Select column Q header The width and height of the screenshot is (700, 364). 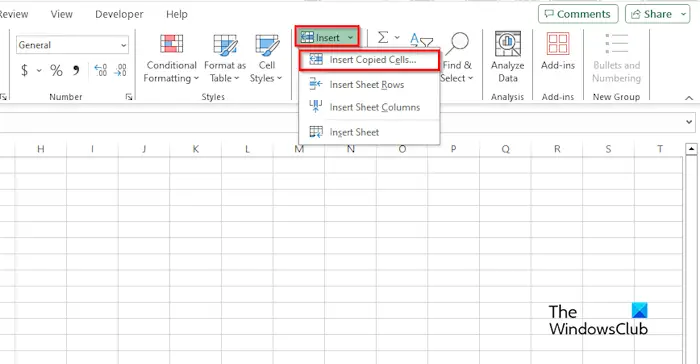[505, 149]
